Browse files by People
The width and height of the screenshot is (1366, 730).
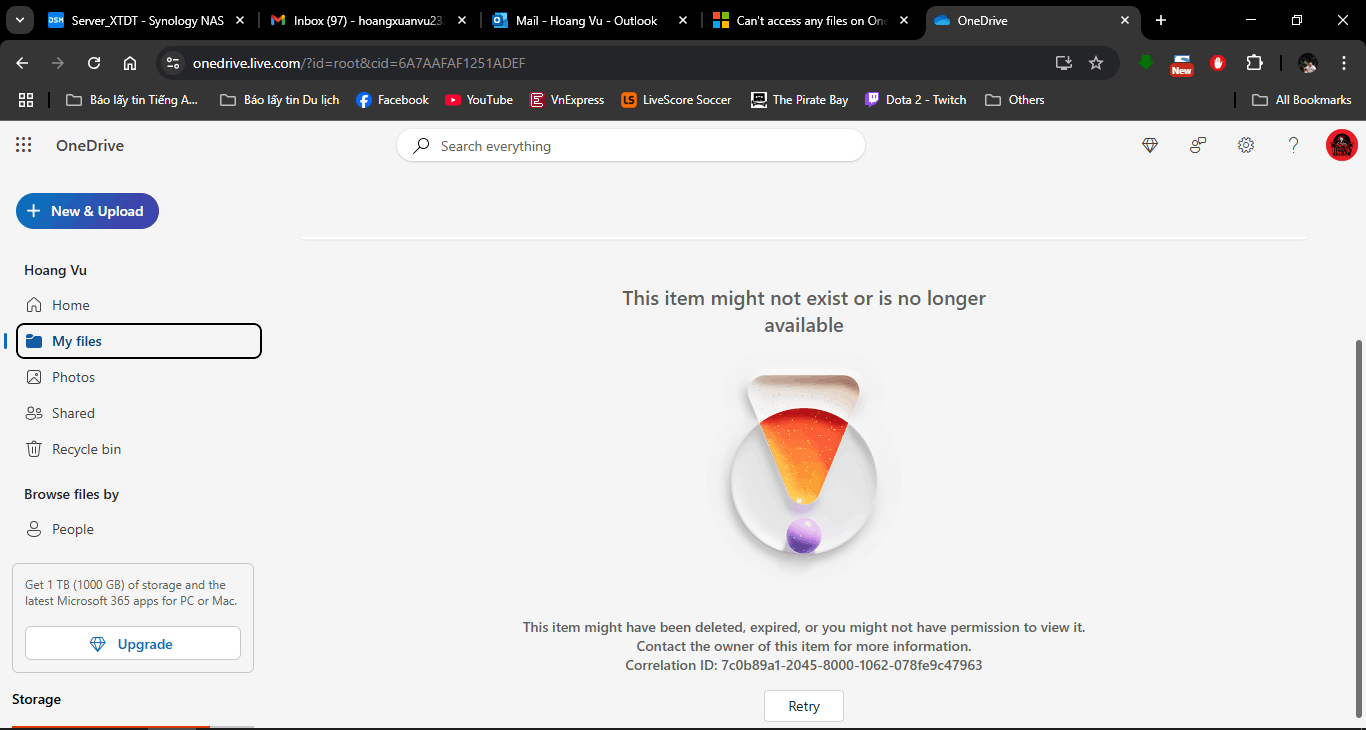(x=139, y=529)
